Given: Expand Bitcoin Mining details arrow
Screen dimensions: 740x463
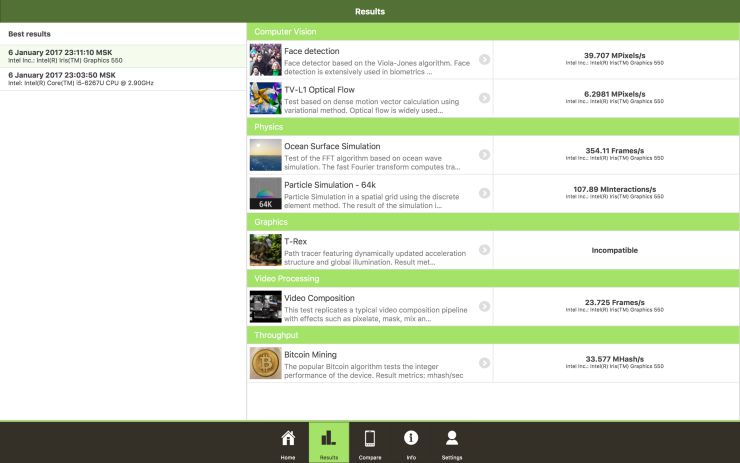Looking at the screenshot, I should pyautogui.click(x=484, y=363).
